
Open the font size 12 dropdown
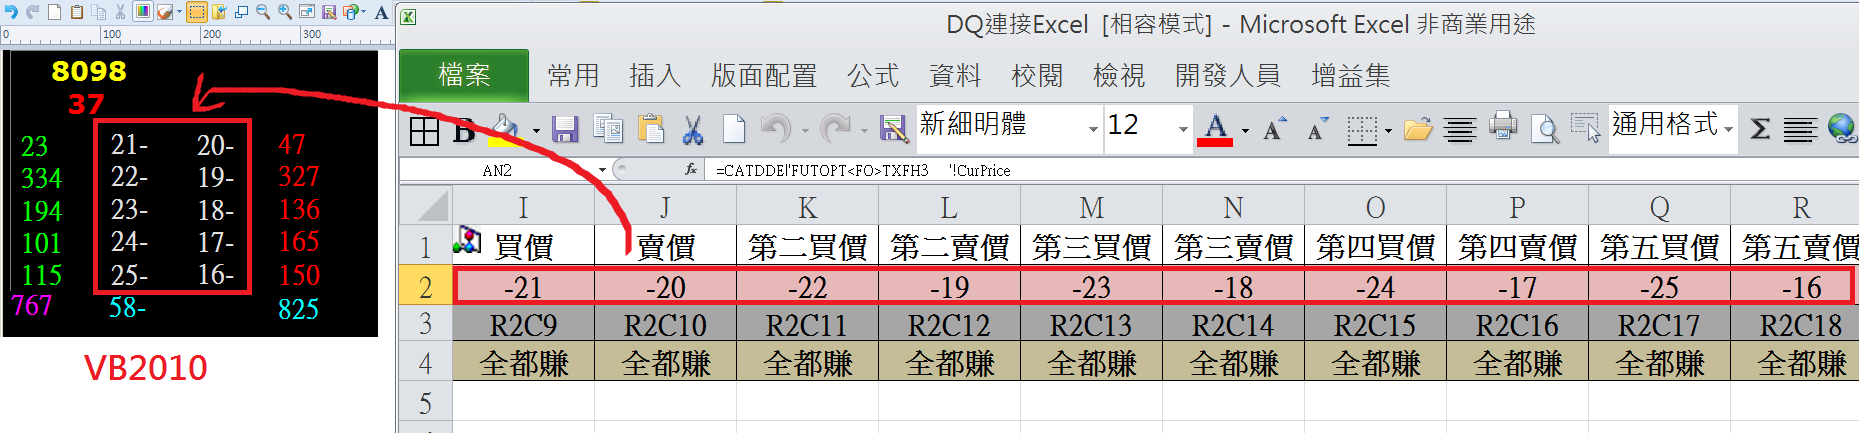pyautogui.click(x=1183, y=130)
